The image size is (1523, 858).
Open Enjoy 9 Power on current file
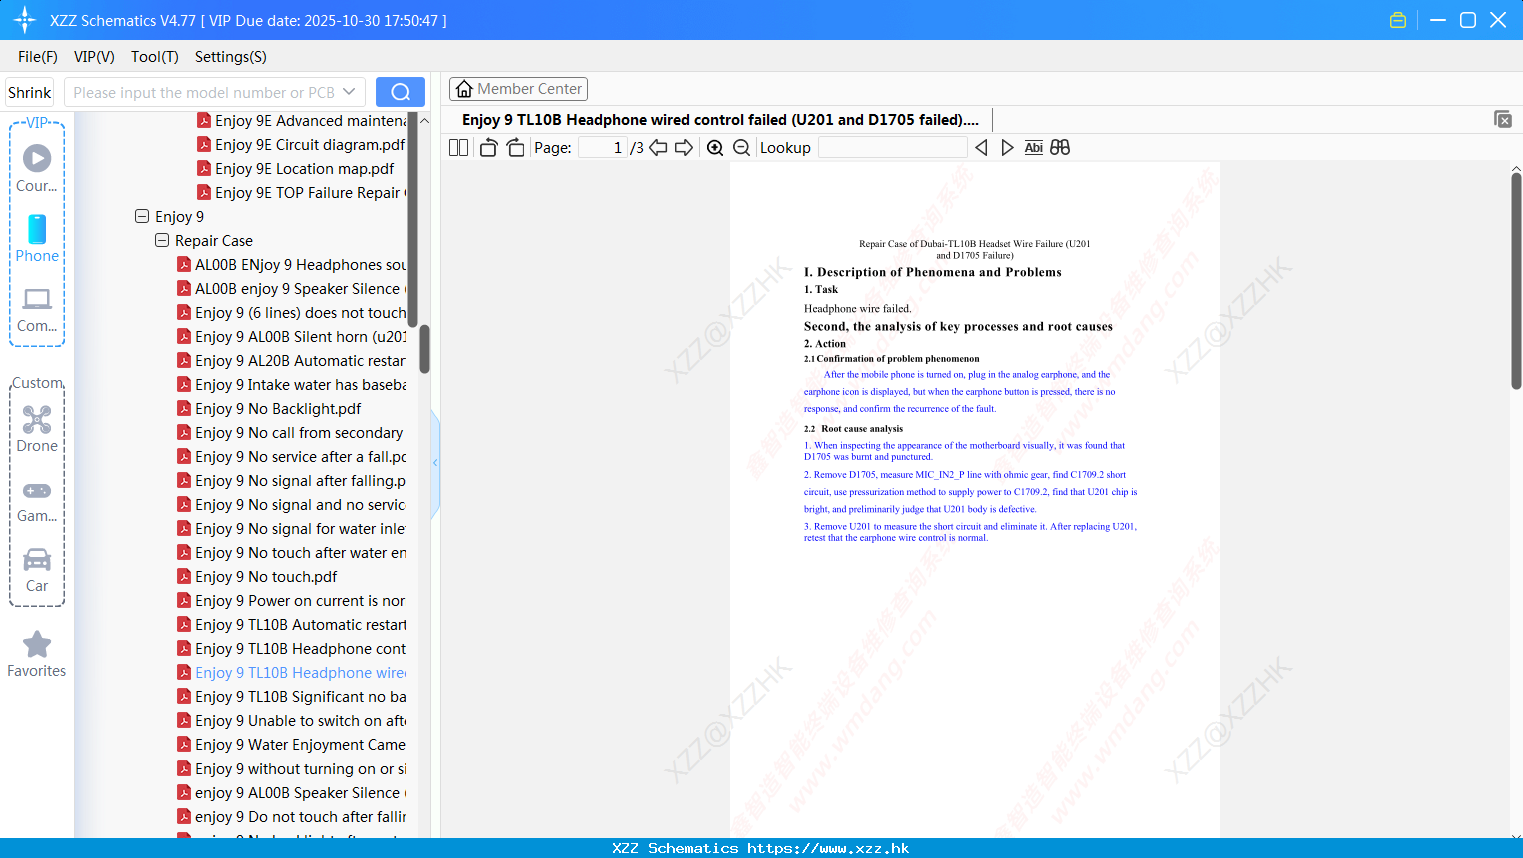291,600
